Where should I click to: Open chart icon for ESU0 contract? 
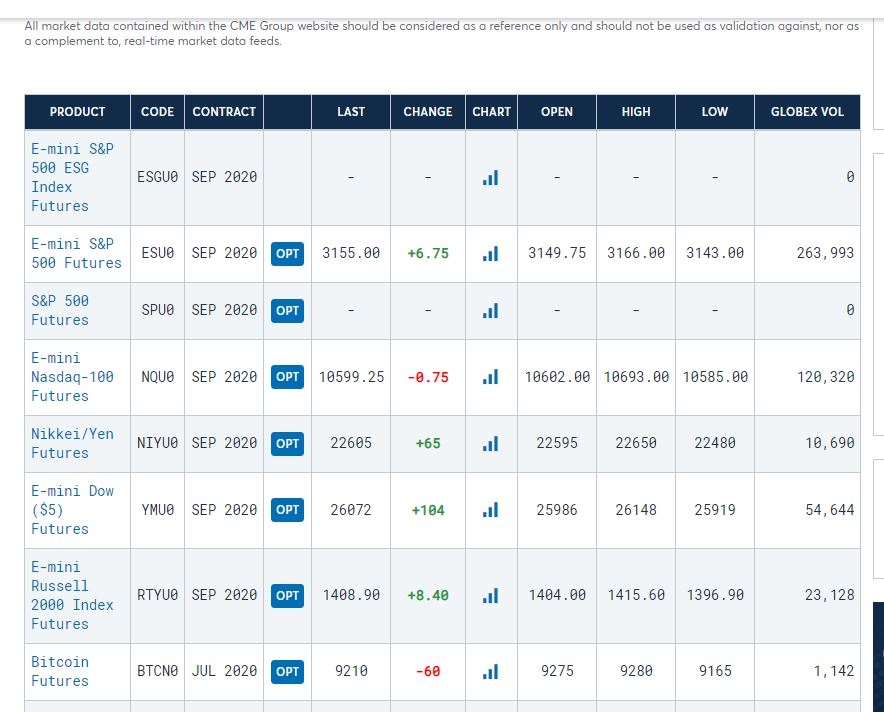click(x=490, y=254)
